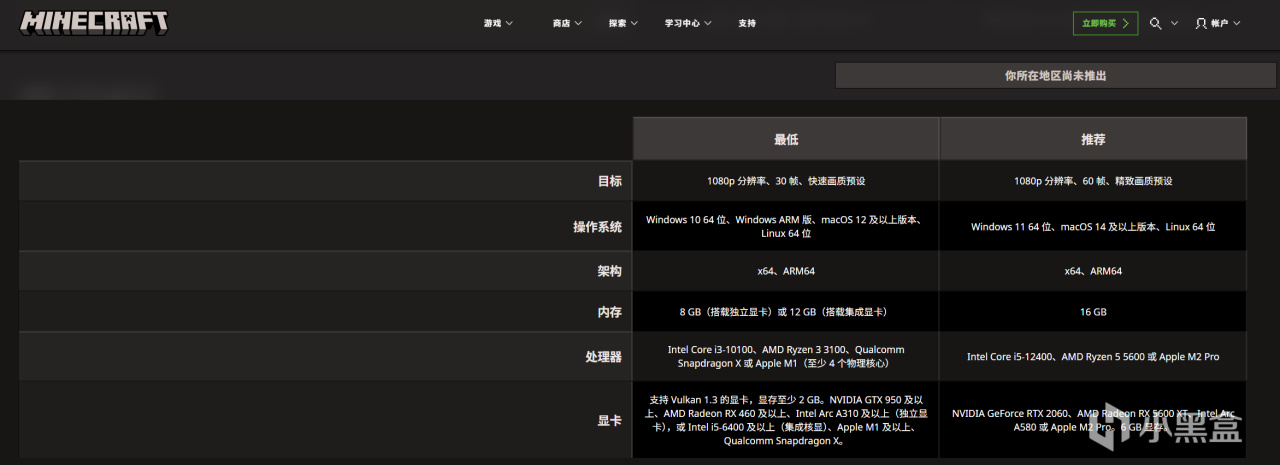
Task: Expand the 游戏 menu chevron
Action: (510, 23)
